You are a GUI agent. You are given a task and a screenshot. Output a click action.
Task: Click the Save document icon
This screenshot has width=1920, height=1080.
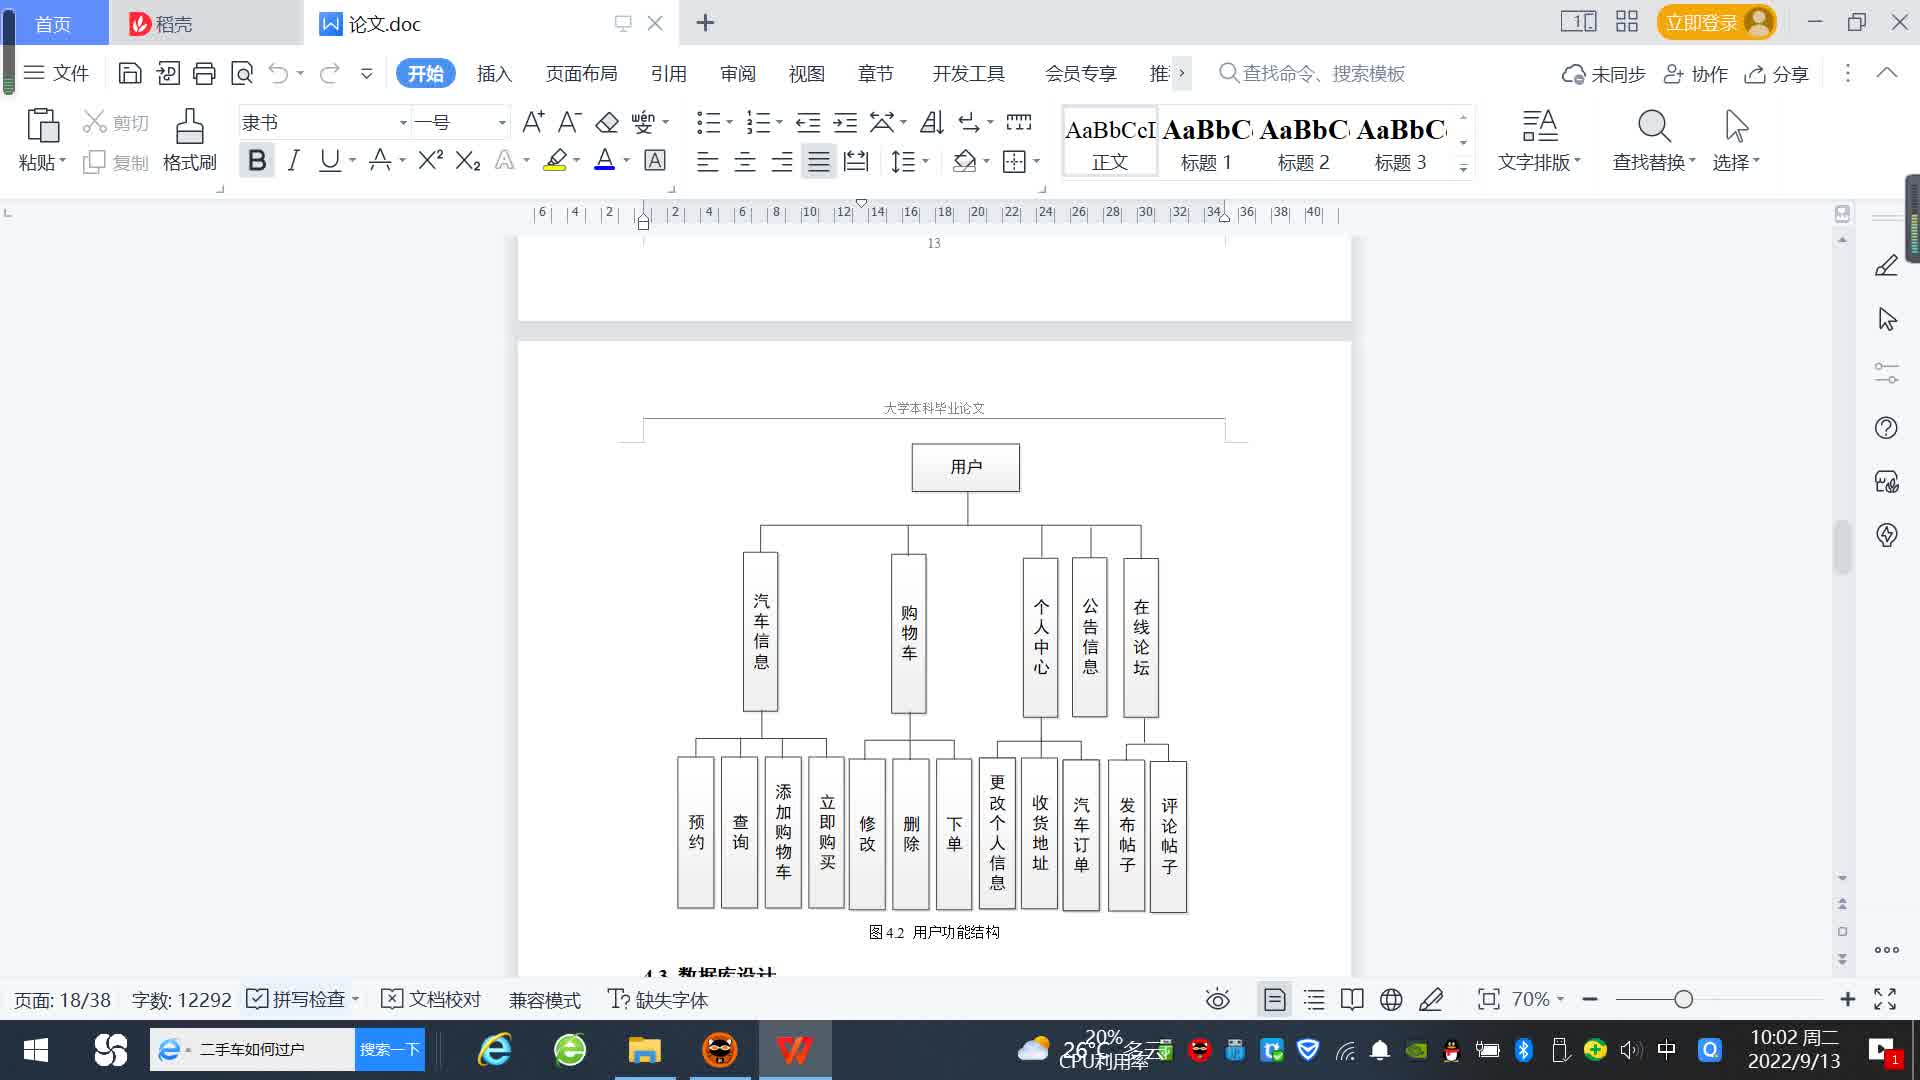[x=129, y=73]
